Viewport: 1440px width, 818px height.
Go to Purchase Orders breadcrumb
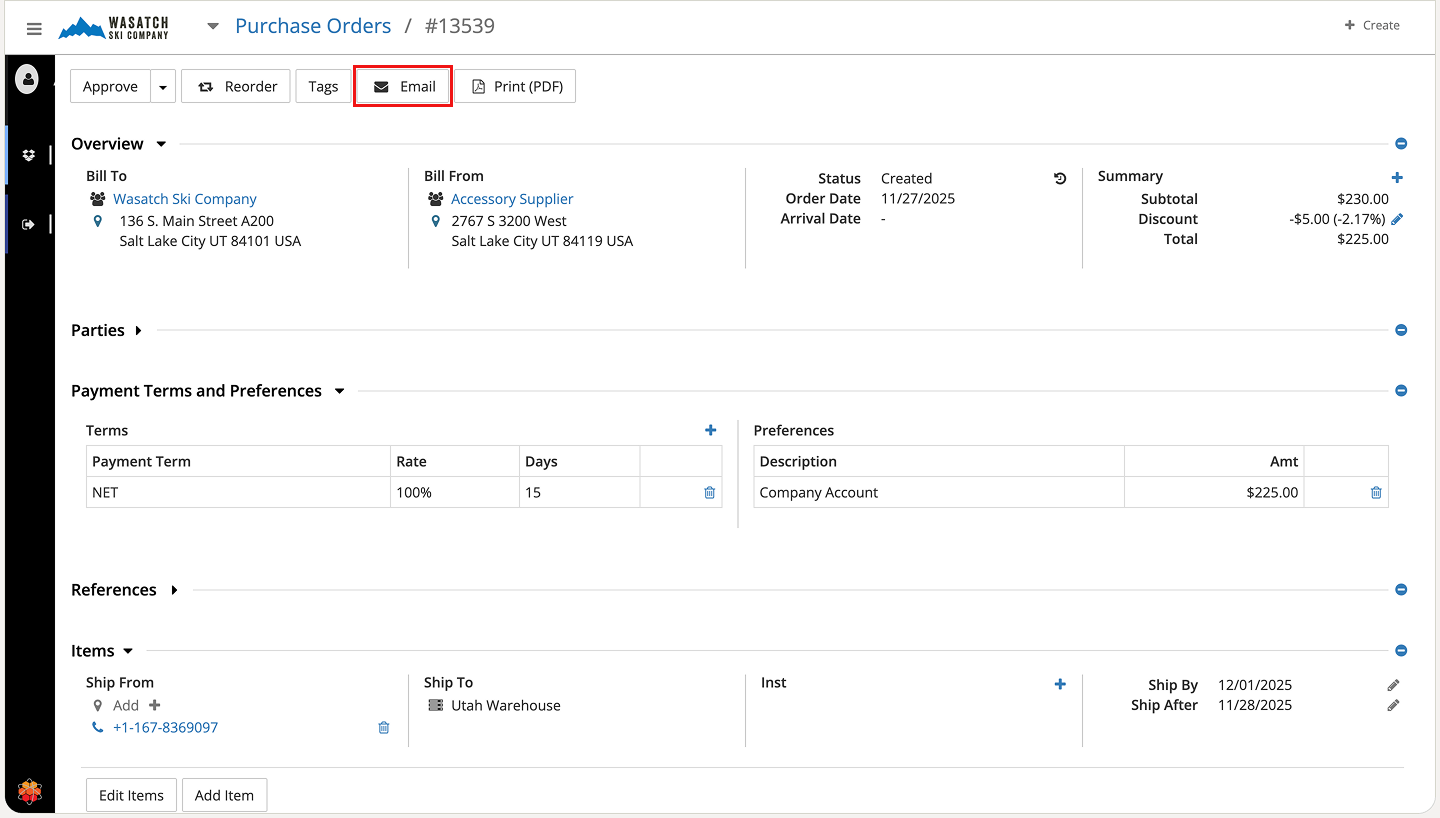pos(313,26)
